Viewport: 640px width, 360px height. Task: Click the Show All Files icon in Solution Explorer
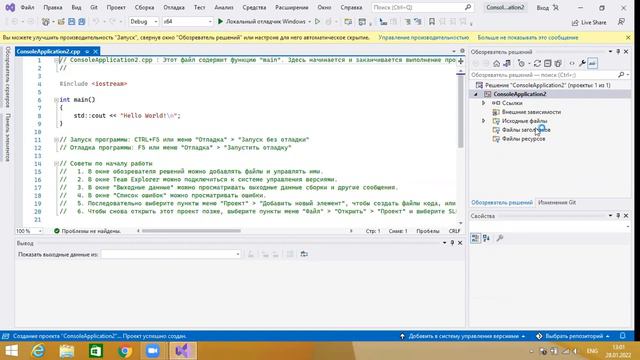tap(558, 63)
